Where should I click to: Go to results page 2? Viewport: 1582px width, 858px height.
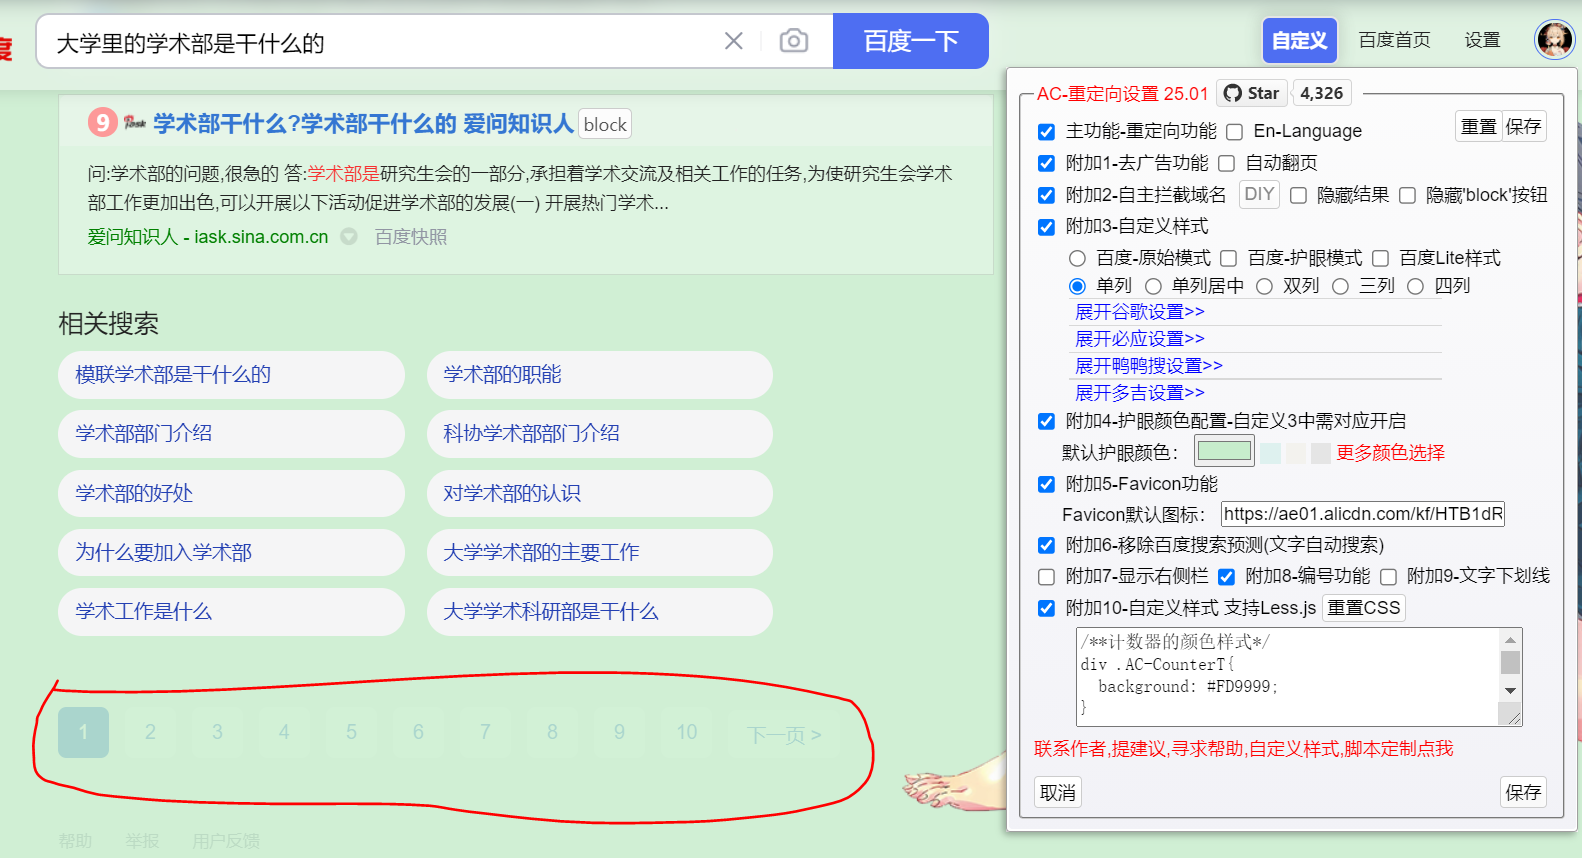coord(150,732)
